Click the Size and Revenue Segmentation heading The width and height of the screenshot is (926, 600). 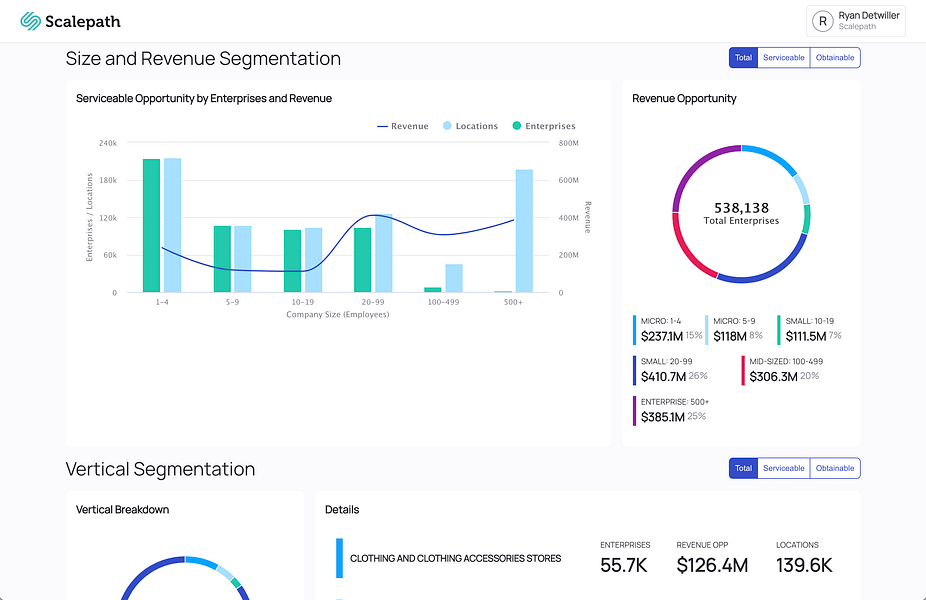point(203,58)
